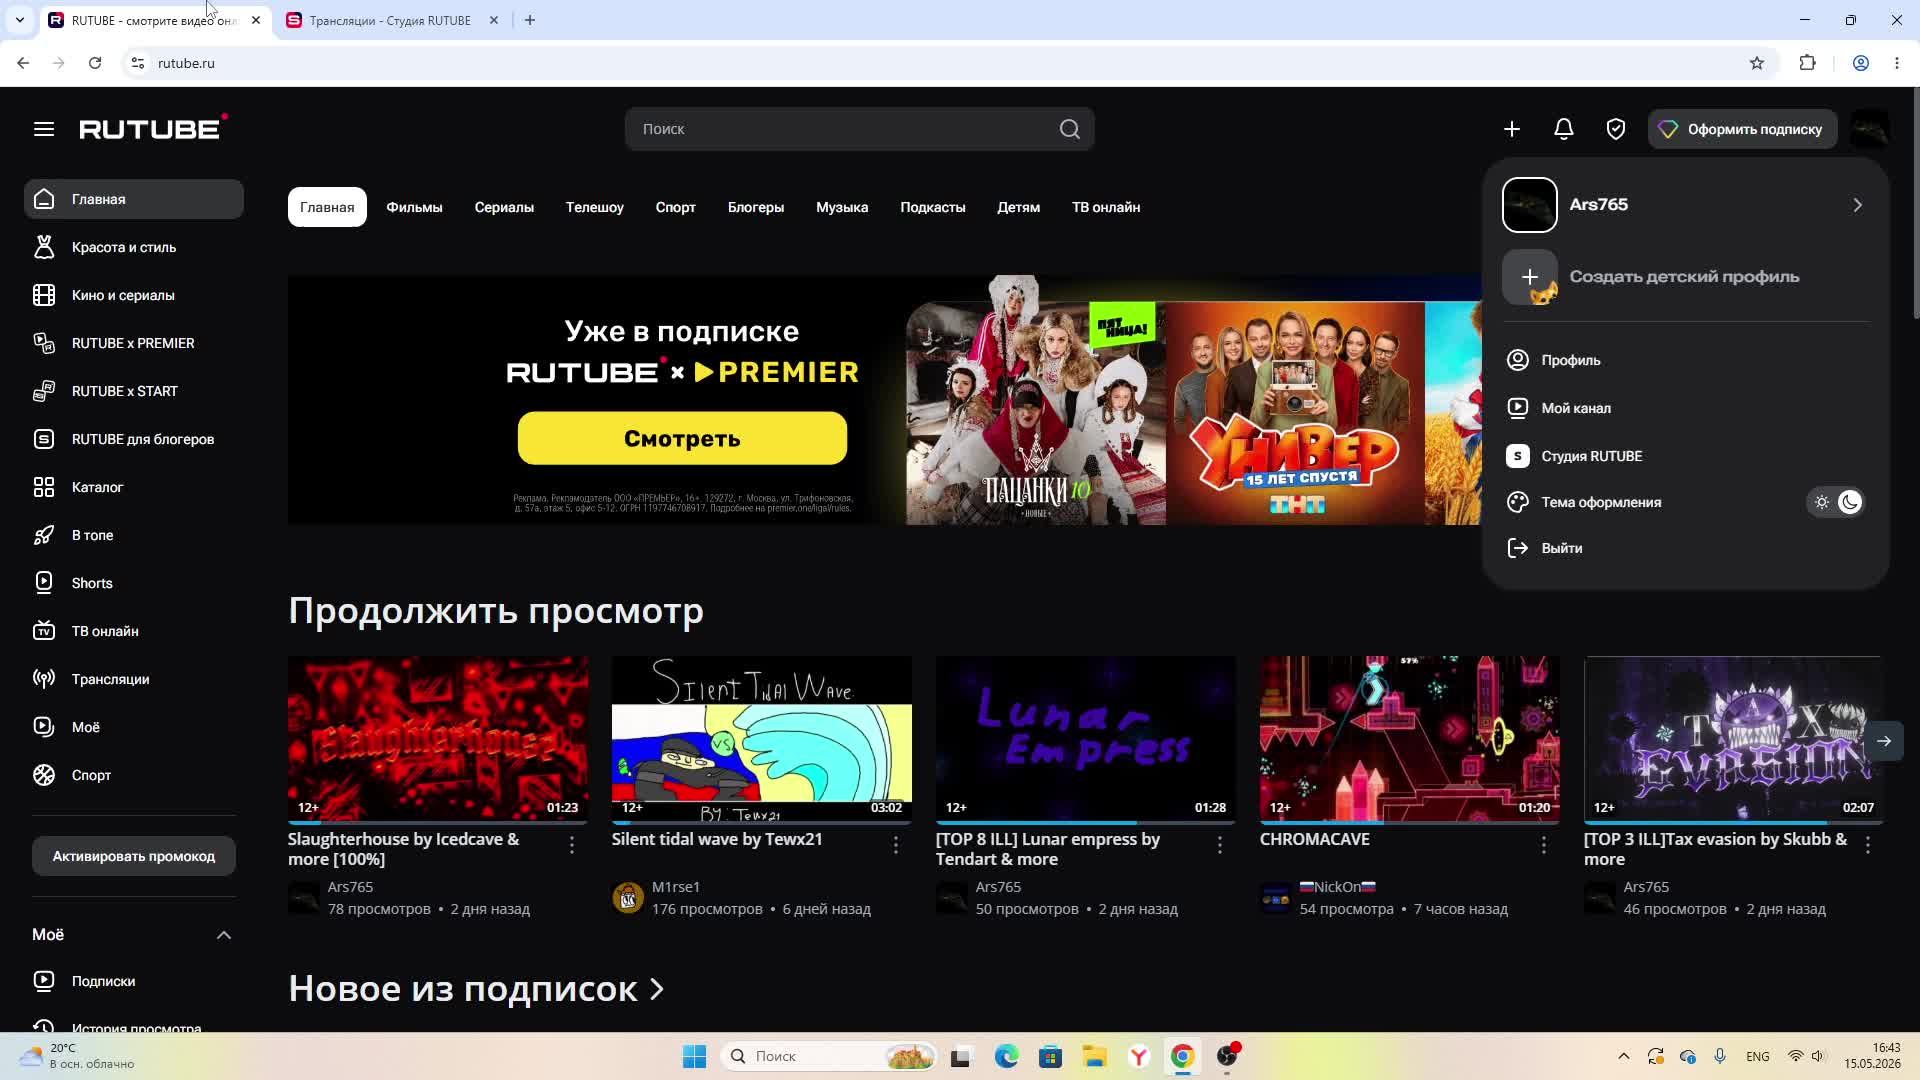The width and height of the screenshot is (1920, 1080).
Task: Open Спорт in sidebar
Action: pos(134,775)
